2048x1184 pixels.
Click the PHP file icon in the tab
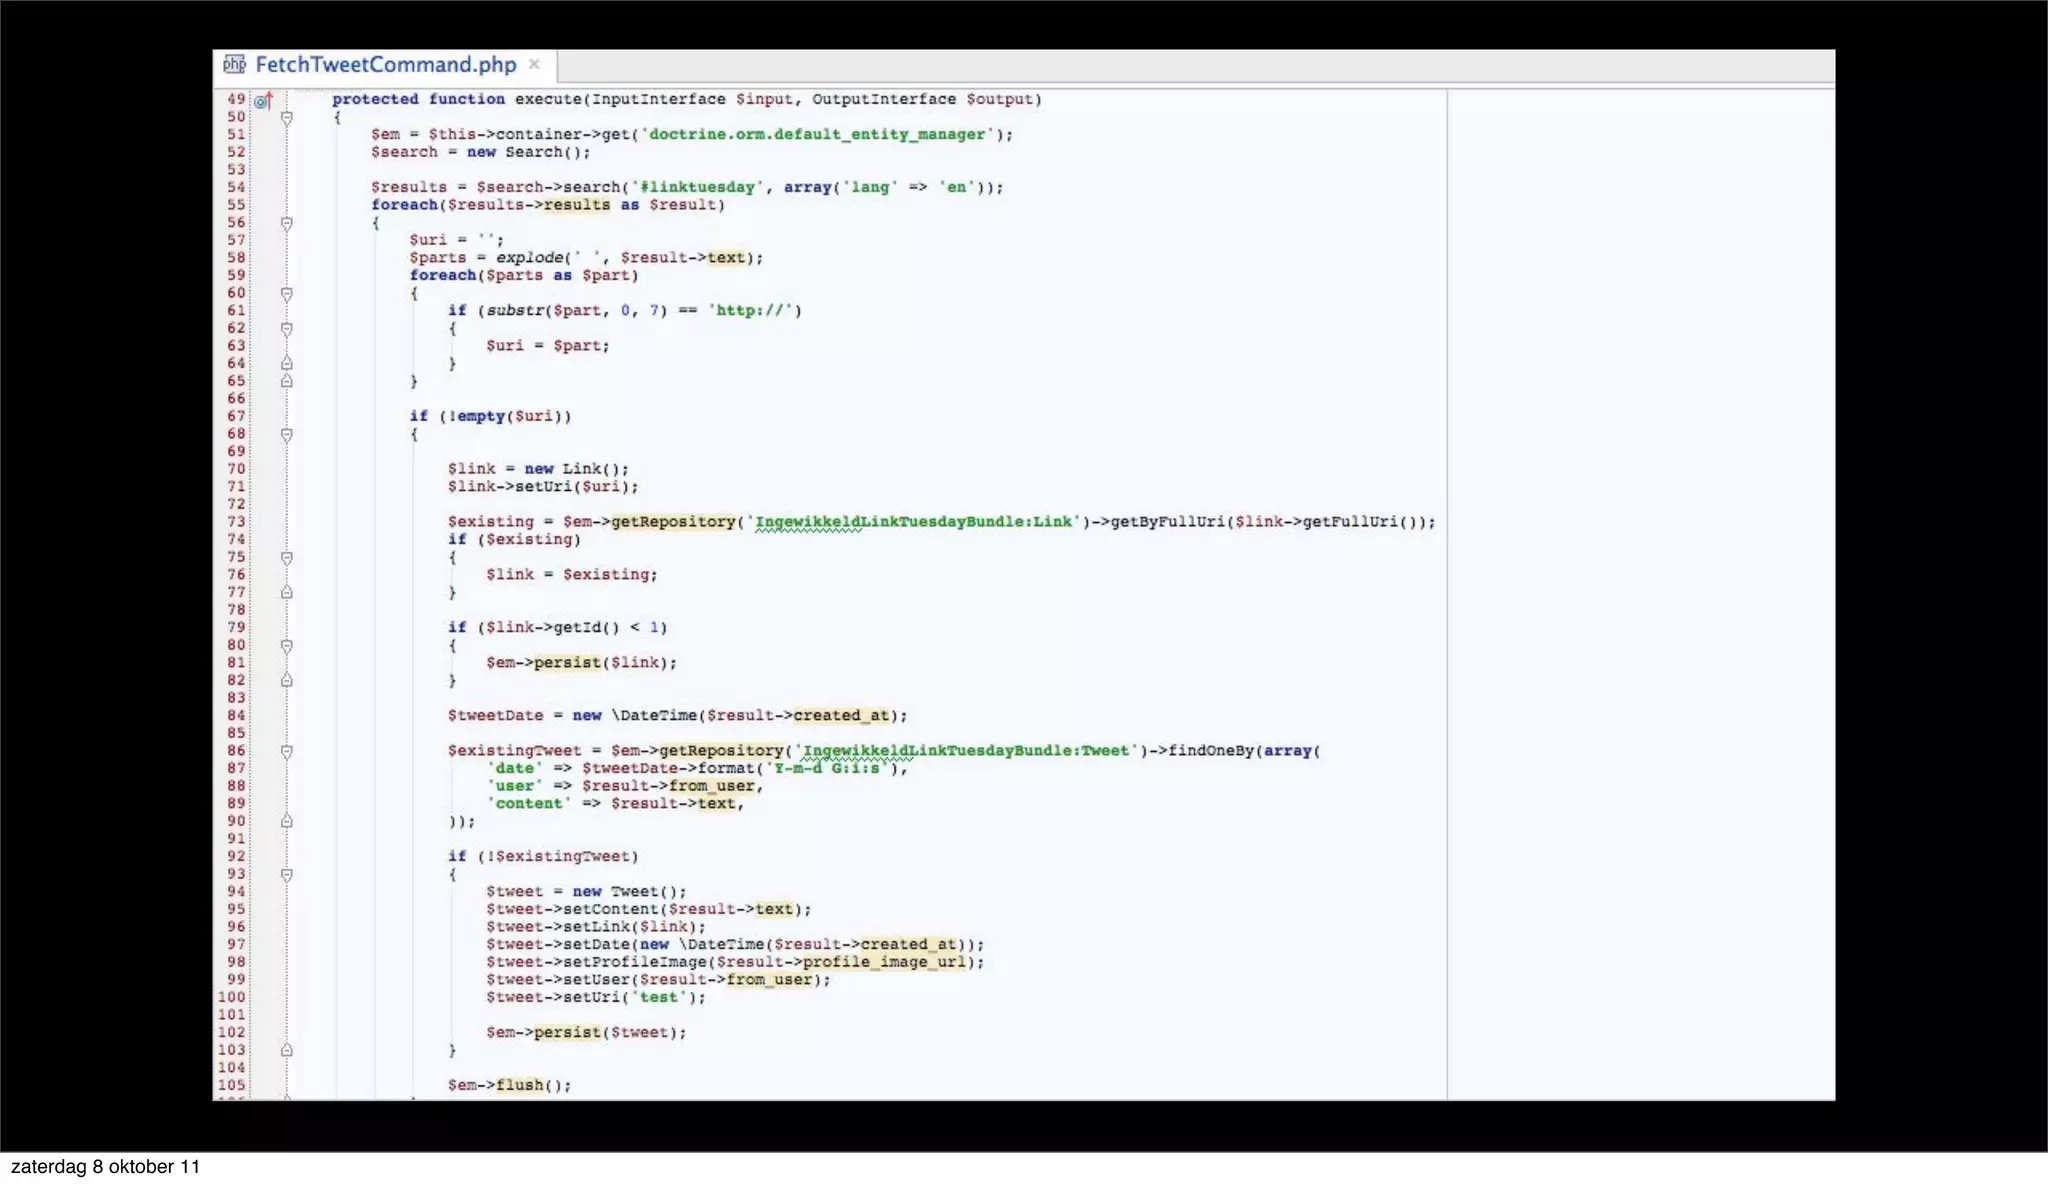[x=234, y=65]
